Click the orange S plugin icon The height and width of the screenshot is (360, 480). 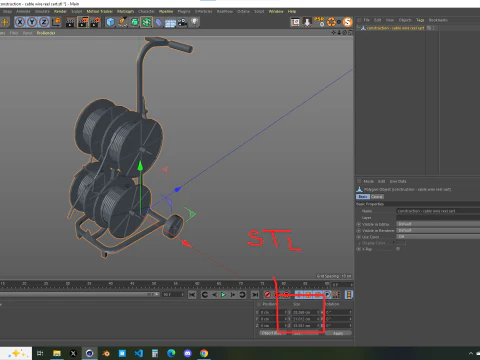tap(348, 22)
